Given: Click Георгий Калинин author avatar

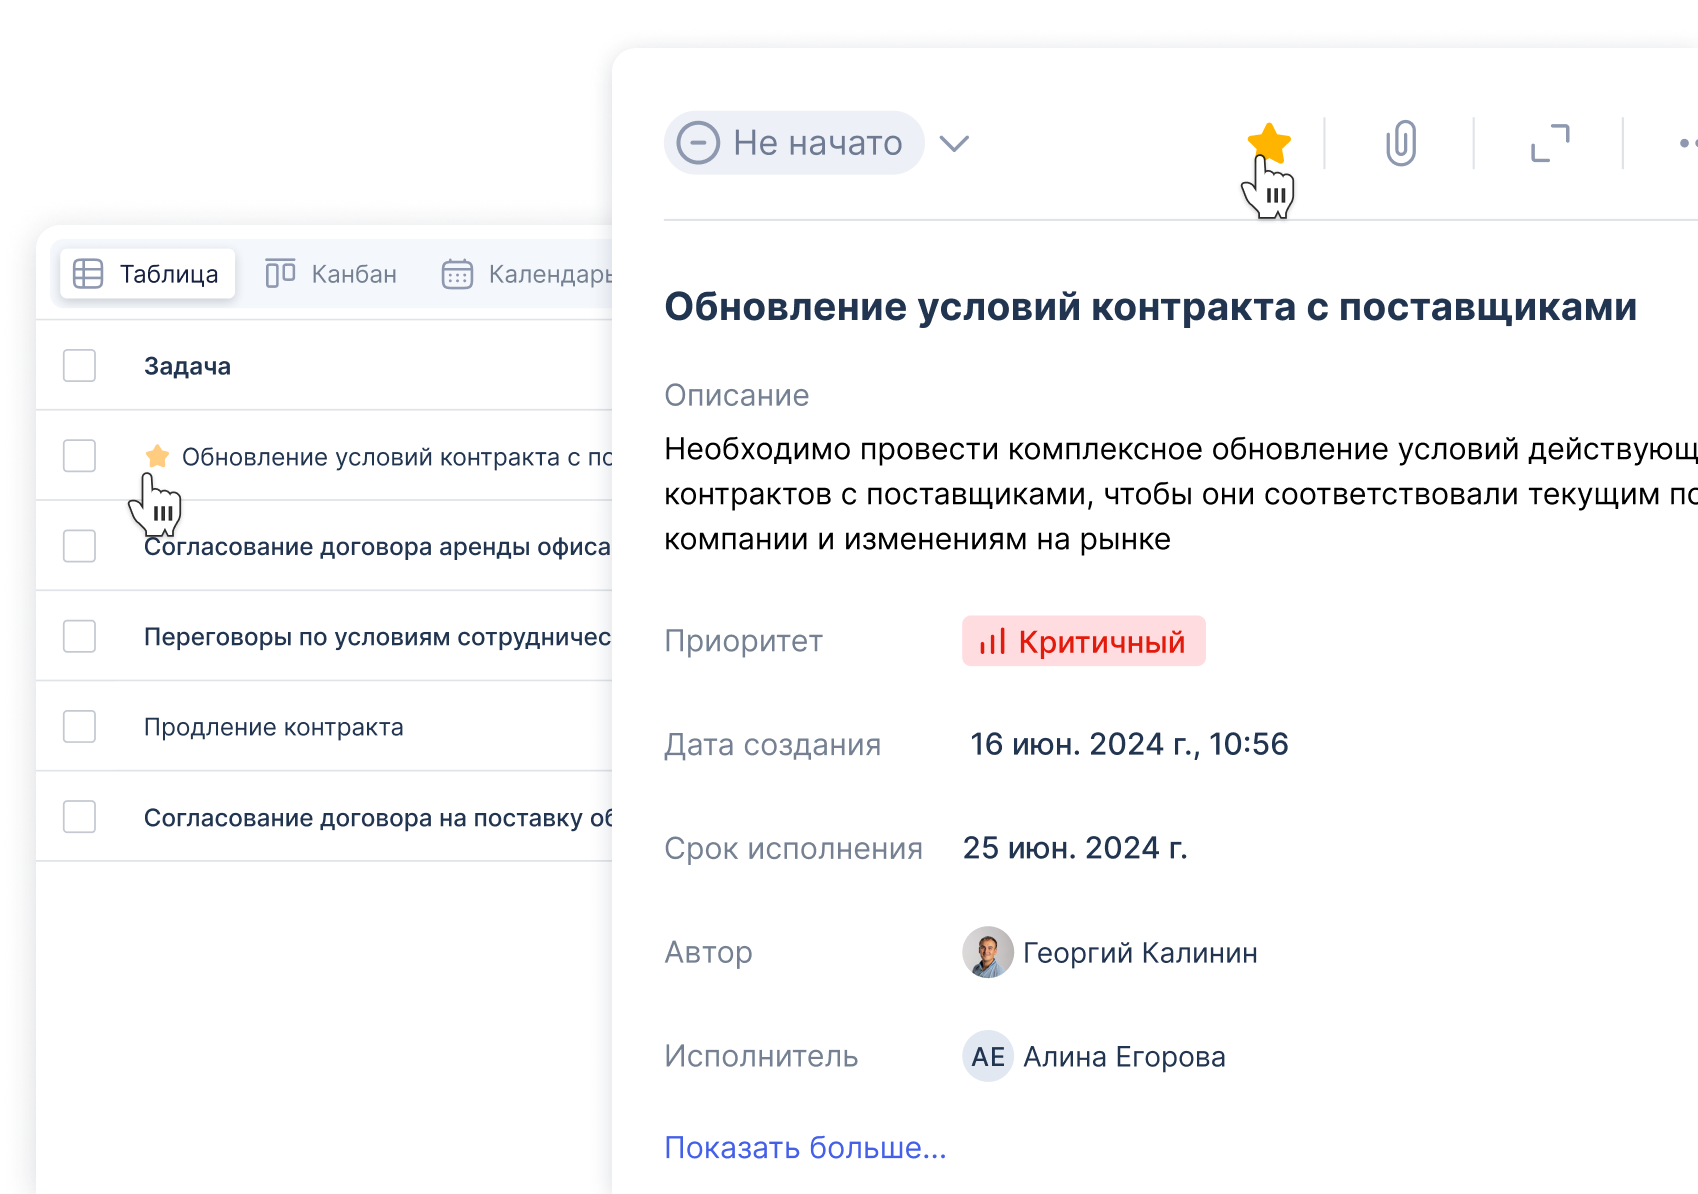Looking at the screenshot, I should pos(988,952).
